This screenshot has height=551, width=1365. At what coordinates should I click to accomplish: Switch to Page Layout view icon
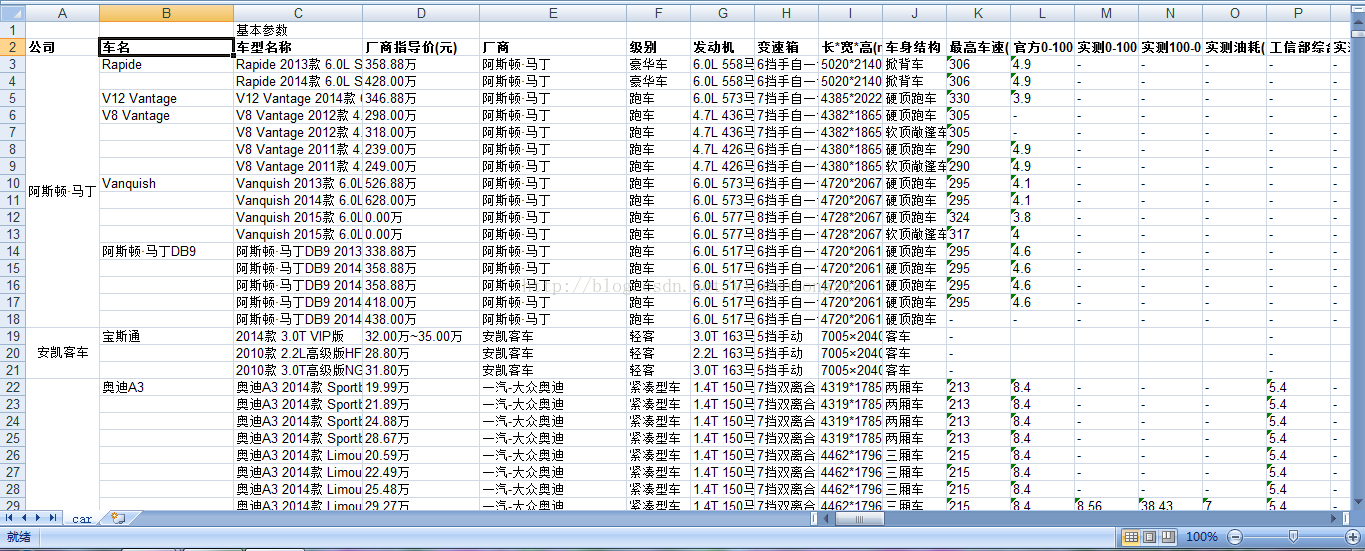coord(1150,537)
